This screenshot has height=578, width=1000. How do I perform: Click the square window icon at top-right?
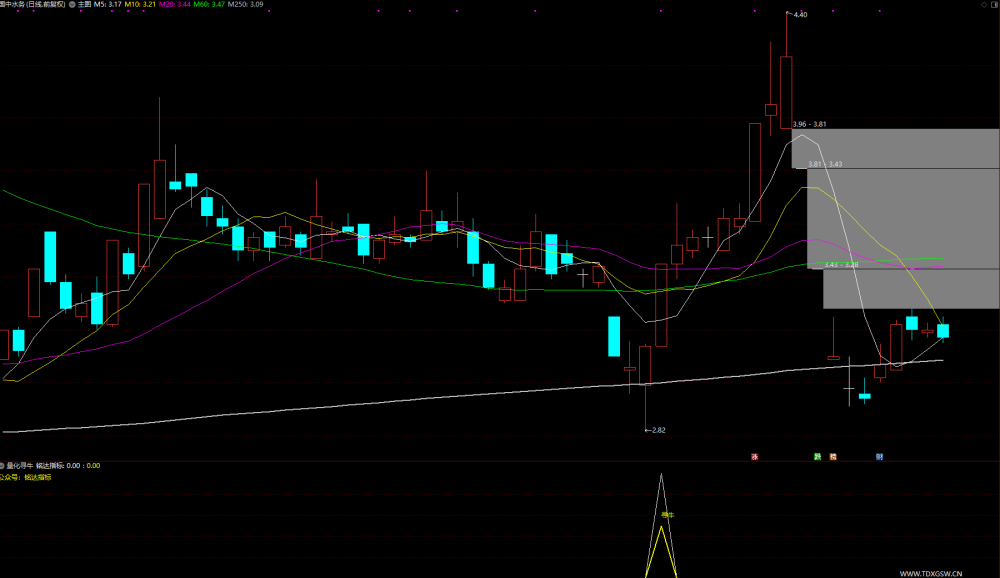click(995, 4)
